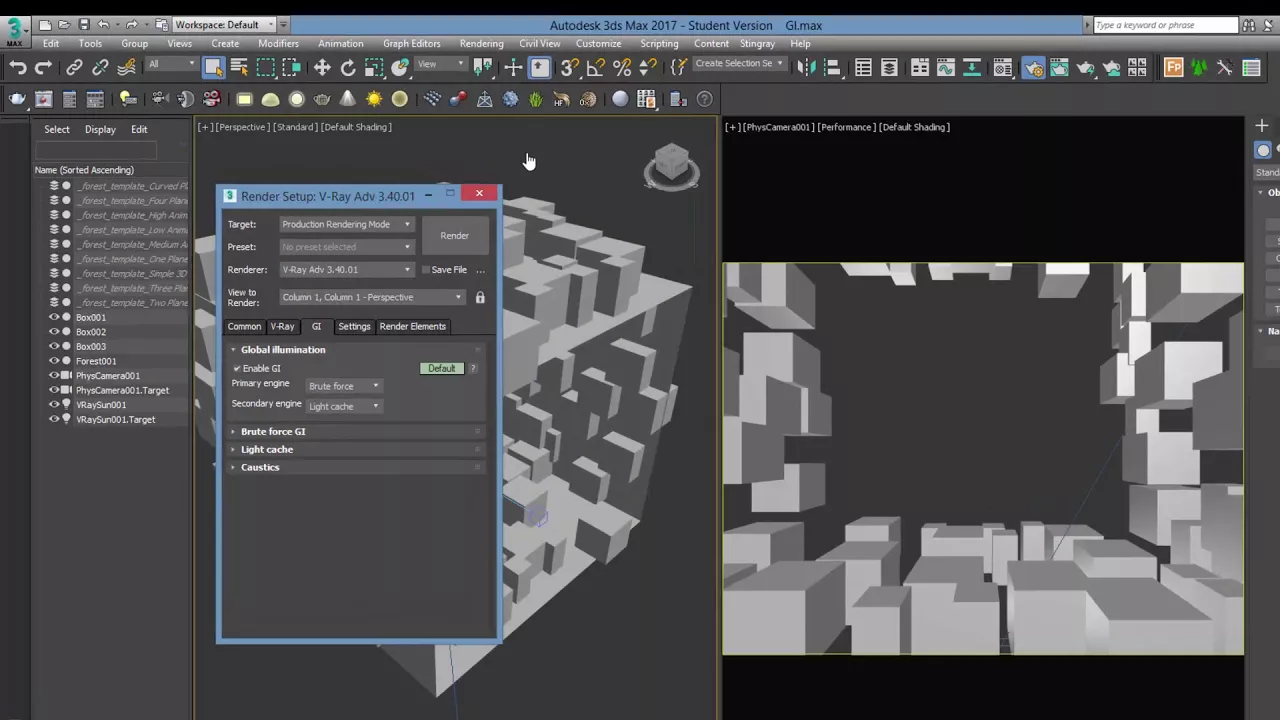1280x720 pixels.
Task: Open Select menu in Scene Explorer
Action: pyautogui.click(x=57, y=130)
